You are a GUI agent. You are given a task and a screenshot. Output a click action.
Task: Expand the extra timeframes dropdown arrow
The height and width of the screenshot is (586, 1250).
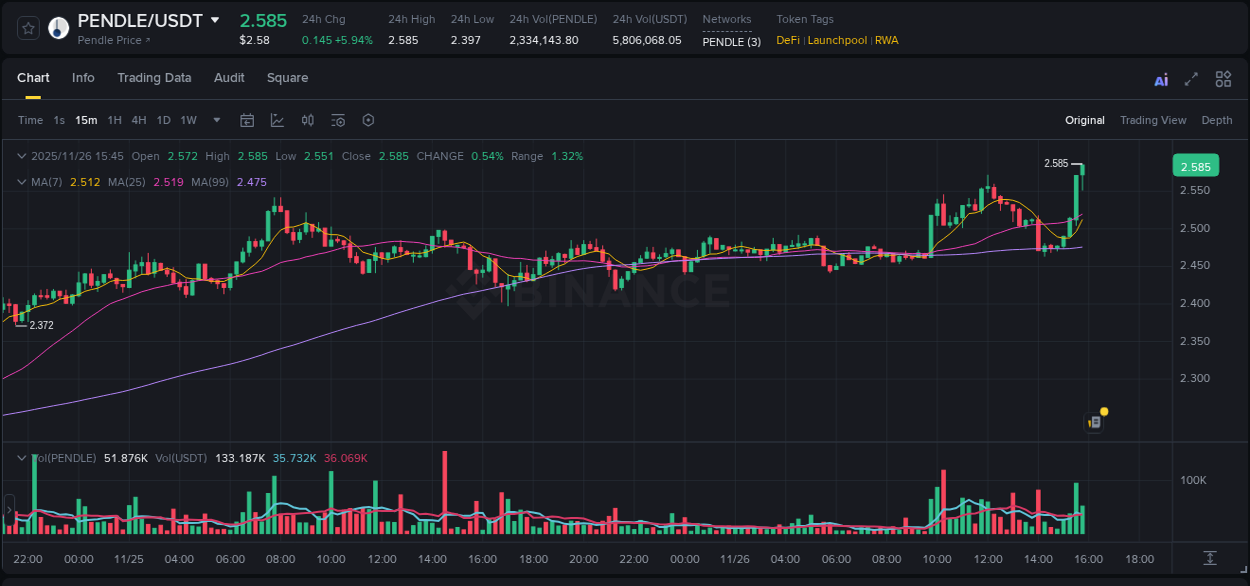click(214, 119)
